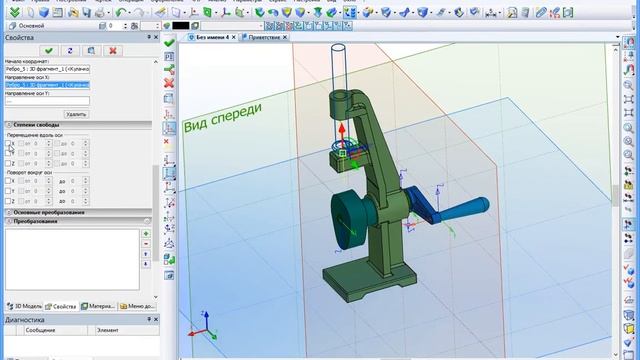
Task: Click the Направление оси Y input field
Action: tap(47, 101)
